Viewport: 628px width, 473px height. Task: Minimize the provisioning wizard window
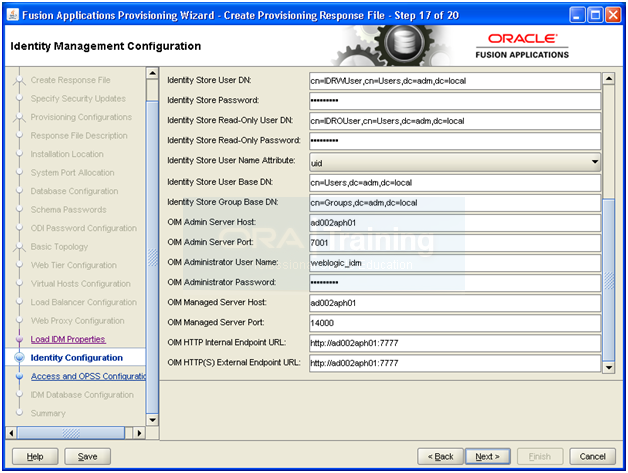(577, 15)
